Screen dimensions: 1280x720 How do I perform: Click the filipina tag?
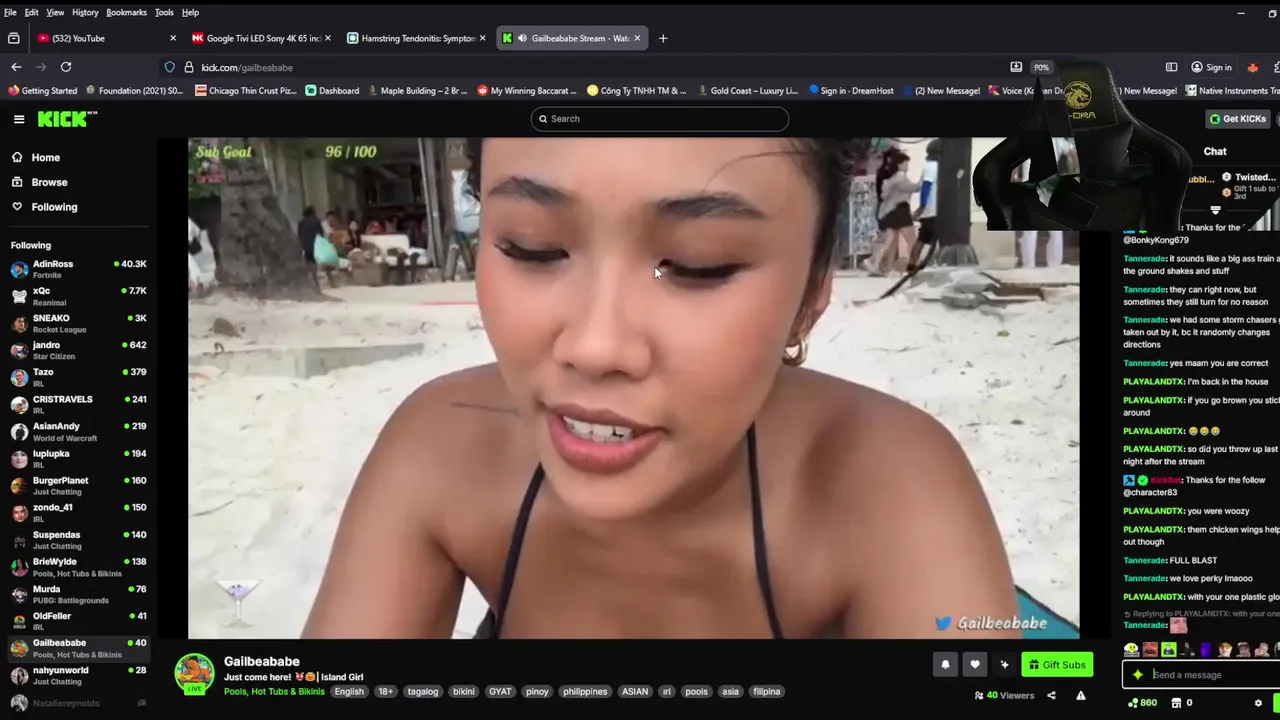(x=766, y=692)
